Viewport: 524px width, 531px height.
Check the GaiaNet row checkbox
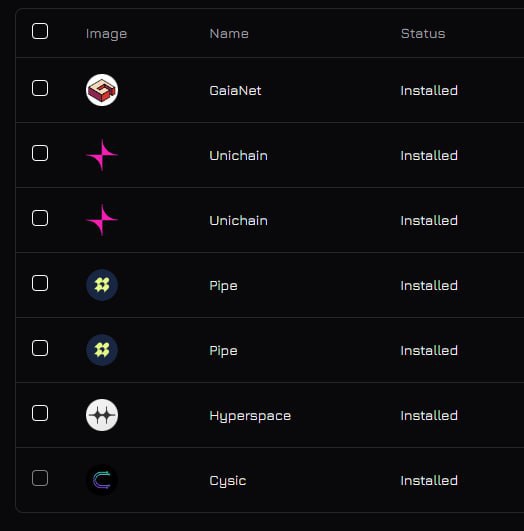point(40,88)
